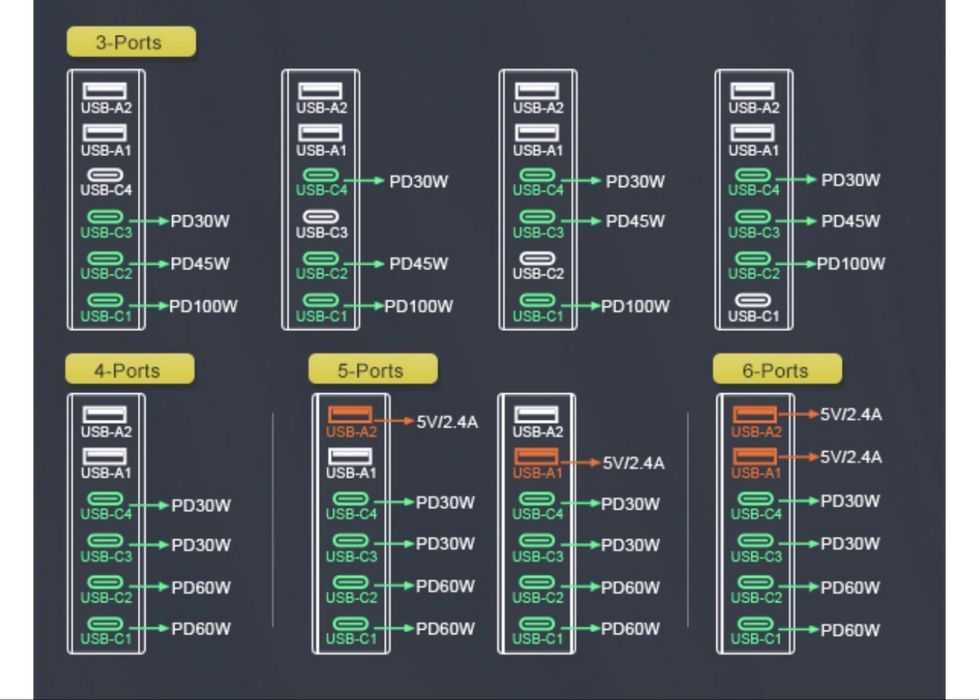Image resolution: width=979 pixels, height=700 pixels.
Task: Click "PD30W" beside USB-C4 in 4-Ports diagram
Action: [201, 505]
